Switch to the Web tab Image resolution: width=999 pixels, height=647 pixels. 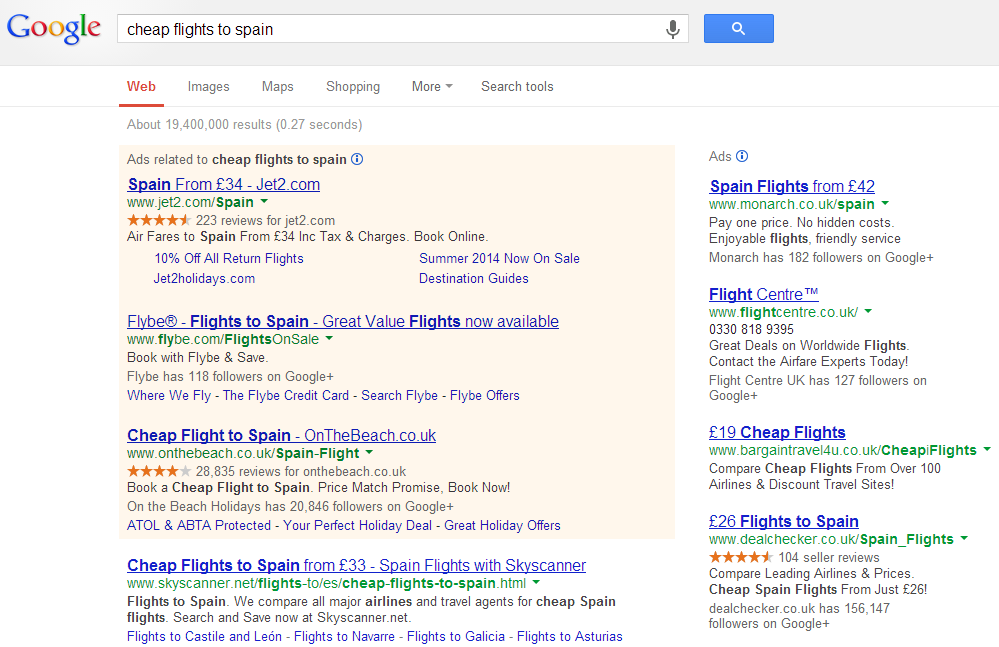pyautogui.click(x=141, y=87)
